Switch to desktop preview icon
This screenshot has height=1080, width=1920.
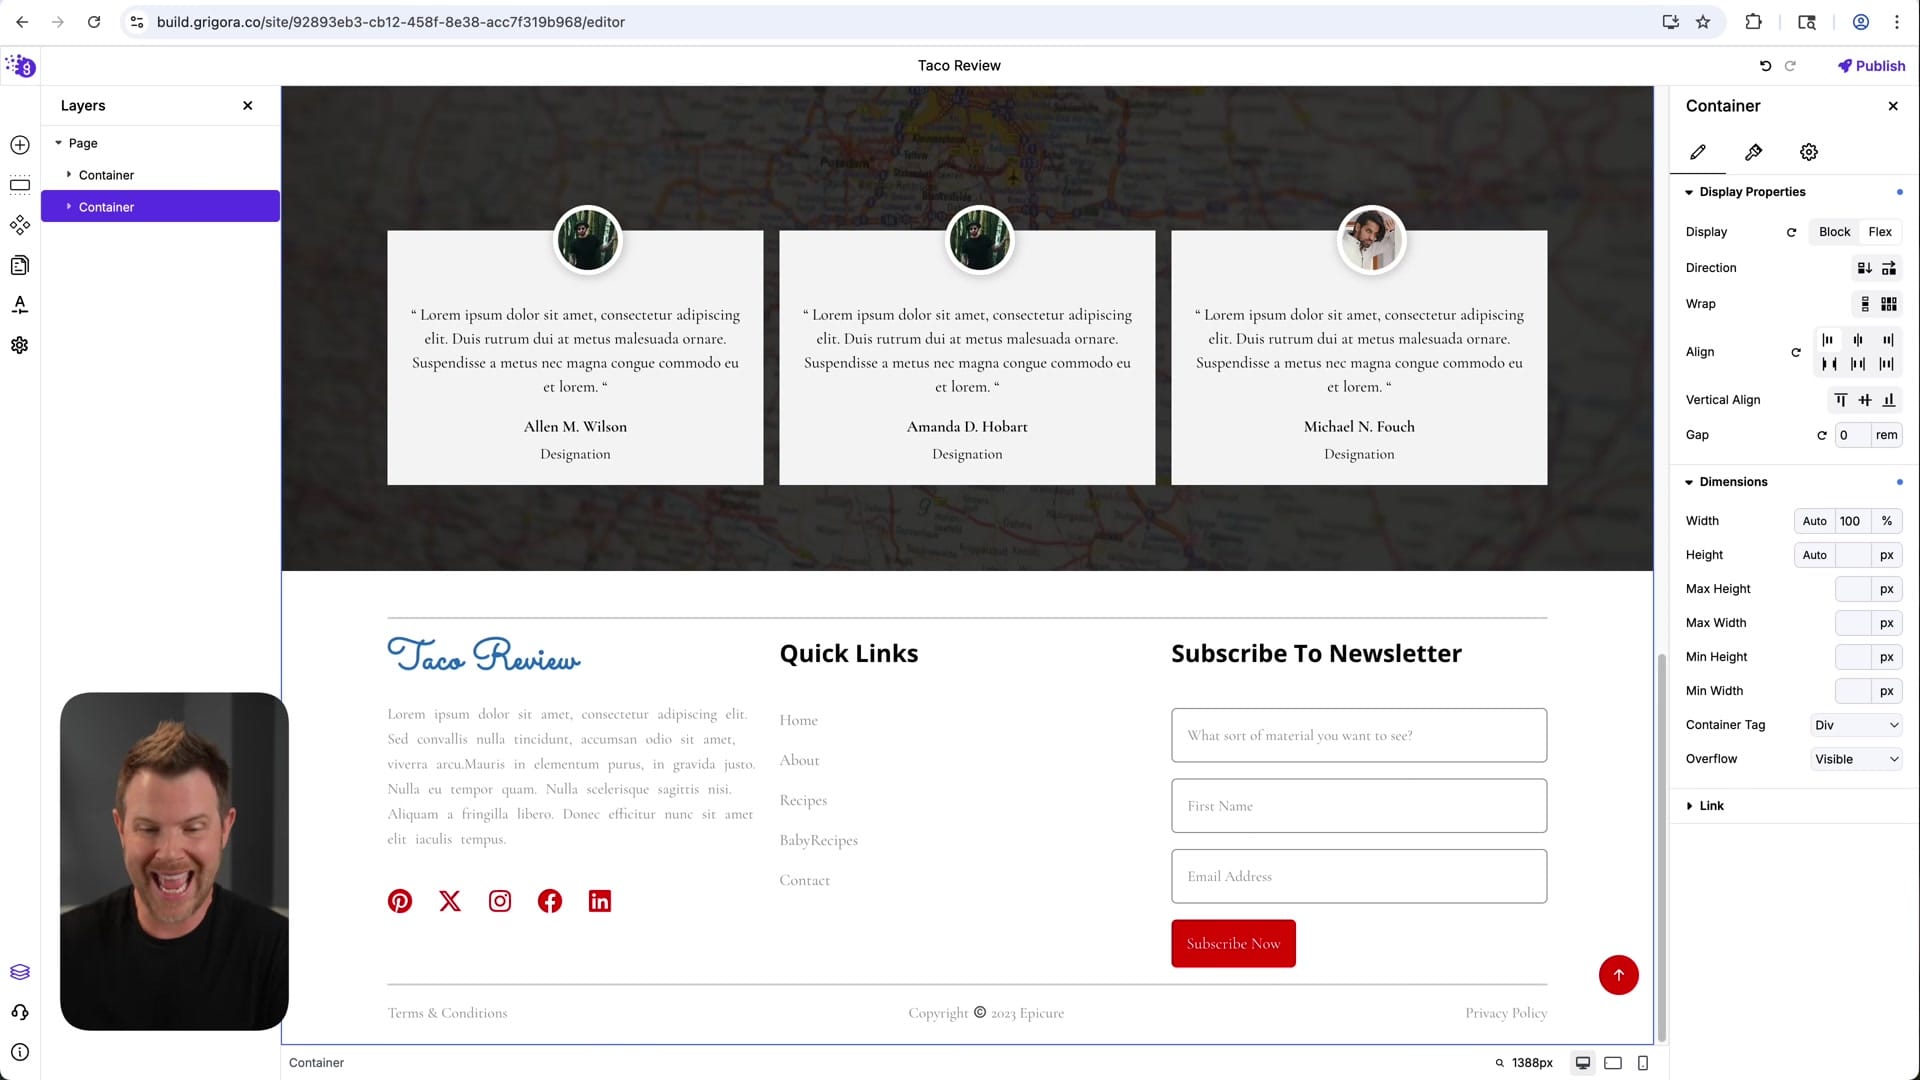point(1583,1063)
